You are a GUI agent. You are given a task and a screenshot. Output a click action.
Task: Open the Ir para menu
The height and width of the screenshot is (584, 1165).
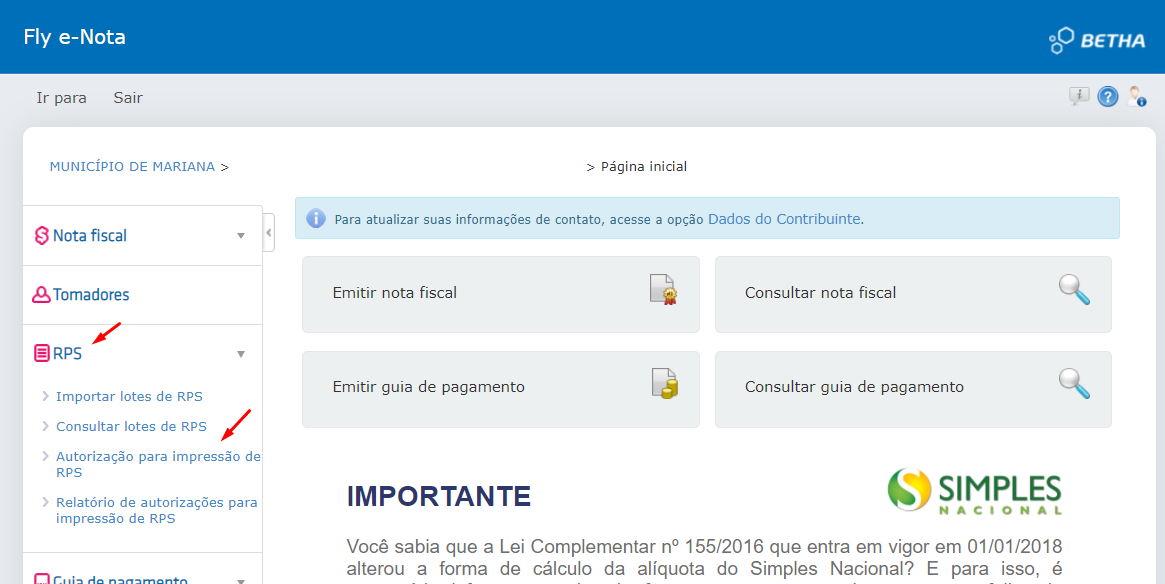point(62,97)
